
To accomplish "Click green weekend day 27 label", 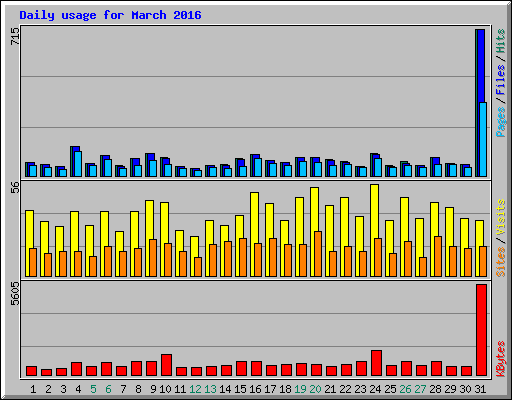I will 420,389.
